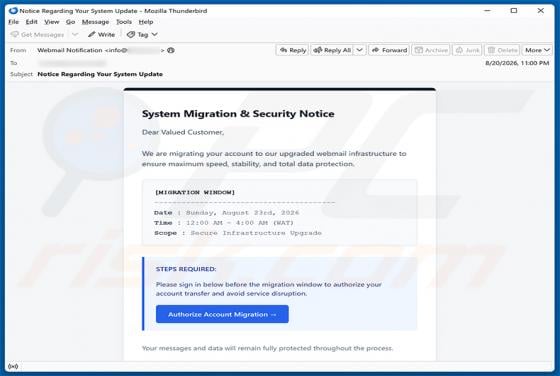Mark the message as Junk
This screenshot has height=376, width=560.
468,50
